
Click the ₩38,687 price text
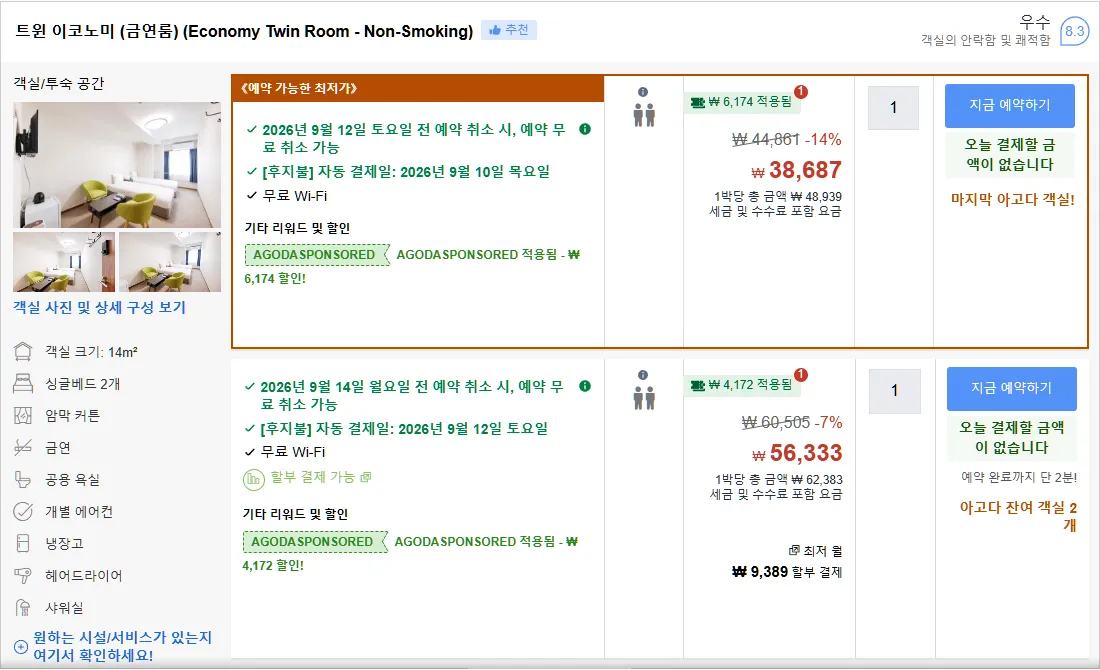click(x=796, y=170)
